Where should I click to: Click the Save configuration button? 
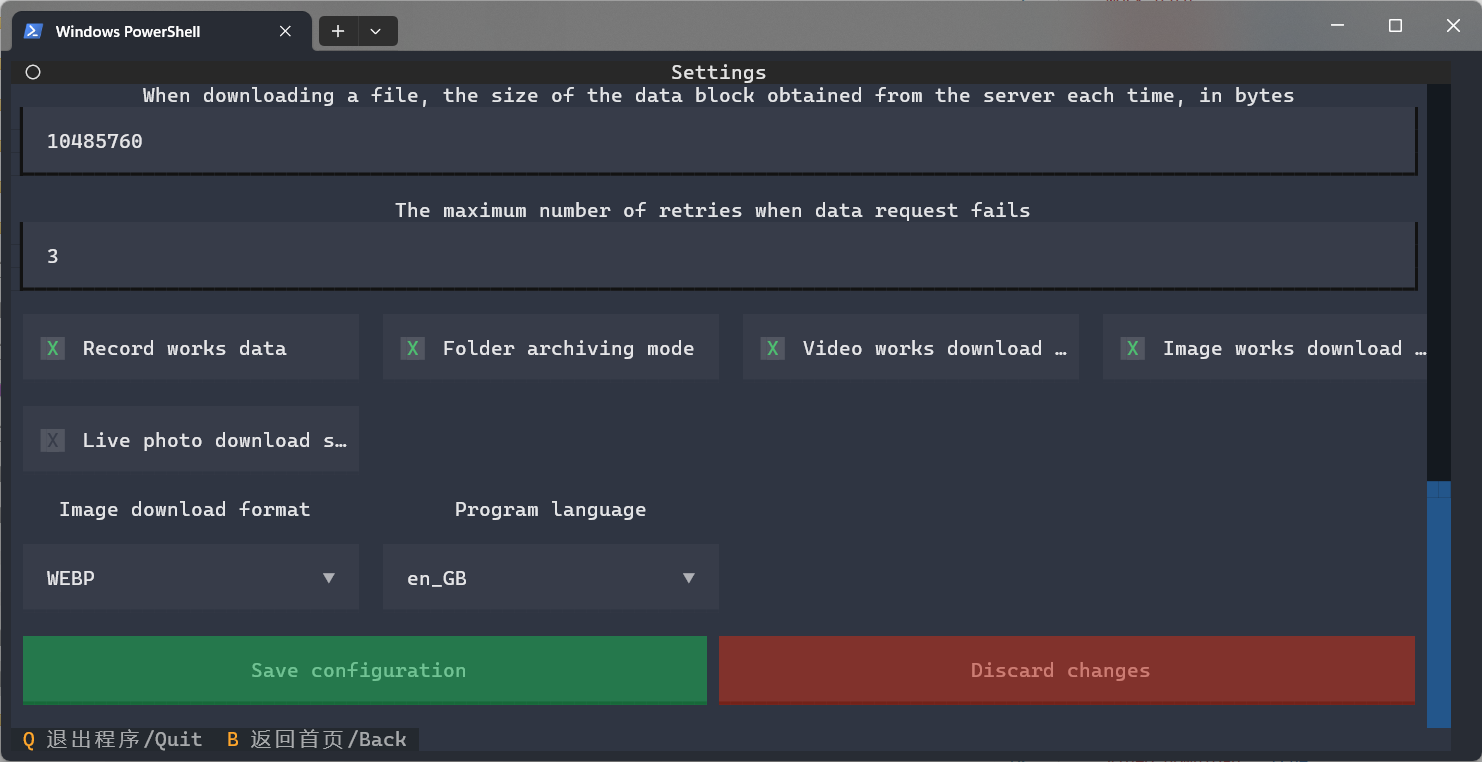coord(364,670)
